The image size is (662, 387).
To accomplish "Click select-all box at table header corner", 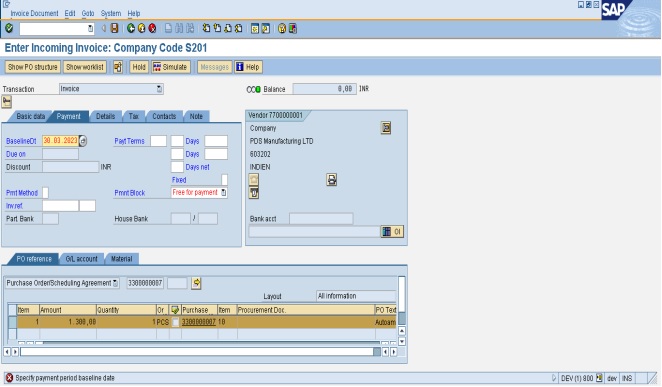I will pyautogui.click(x=12, y=310).
